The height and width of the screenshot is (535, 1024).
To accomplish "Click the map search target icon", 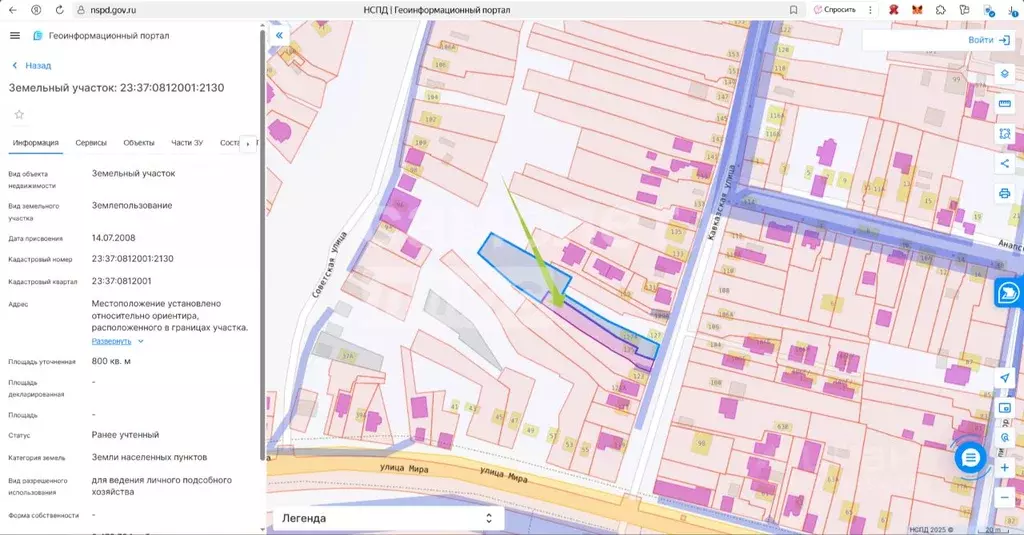I will pos(1004,438).
